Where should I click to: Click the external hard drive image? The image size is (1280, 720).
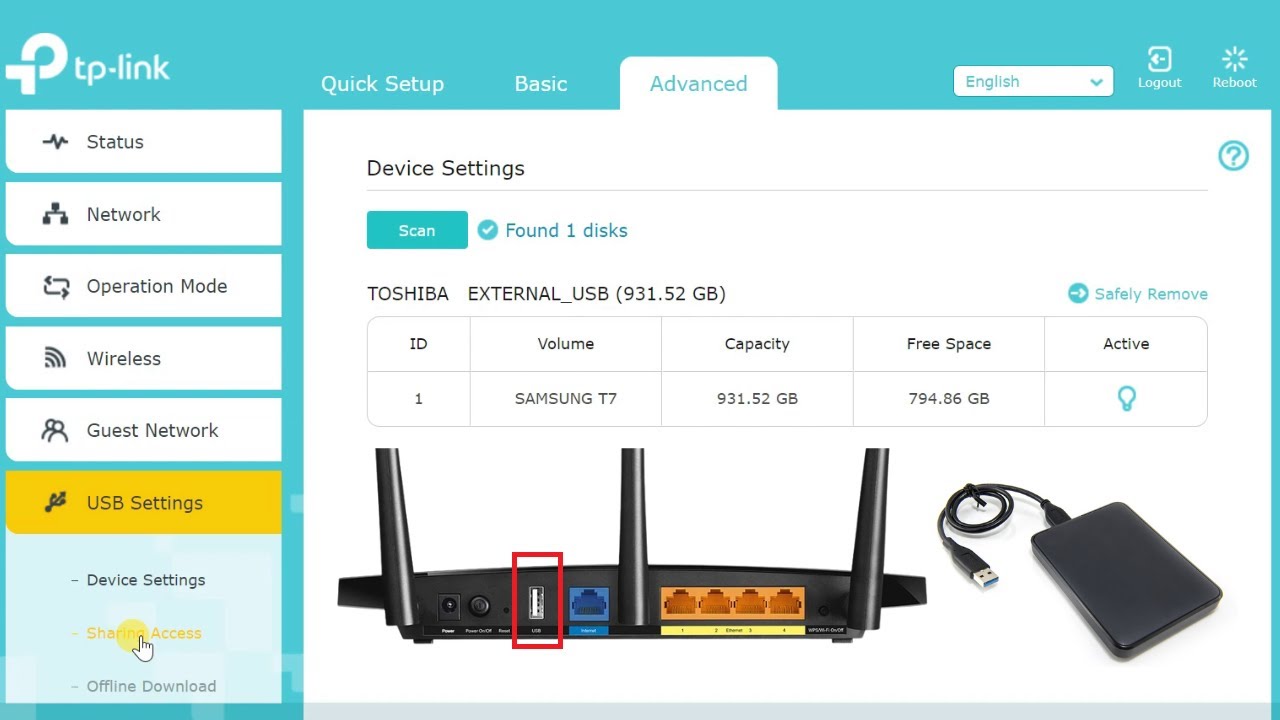tap(1080, 571)
